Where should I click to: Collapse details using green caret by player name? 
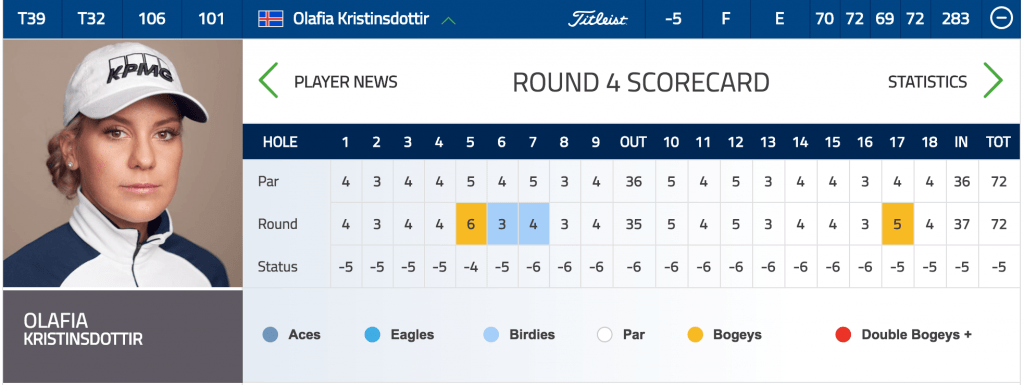coord(448,20)
